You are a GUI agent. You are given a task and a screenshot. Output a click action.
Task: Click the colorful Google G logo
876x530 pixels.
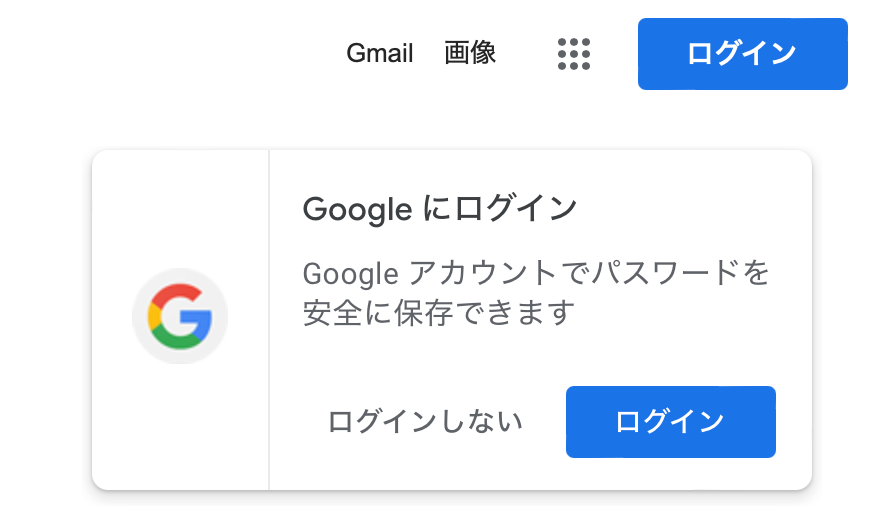(180, 316)
